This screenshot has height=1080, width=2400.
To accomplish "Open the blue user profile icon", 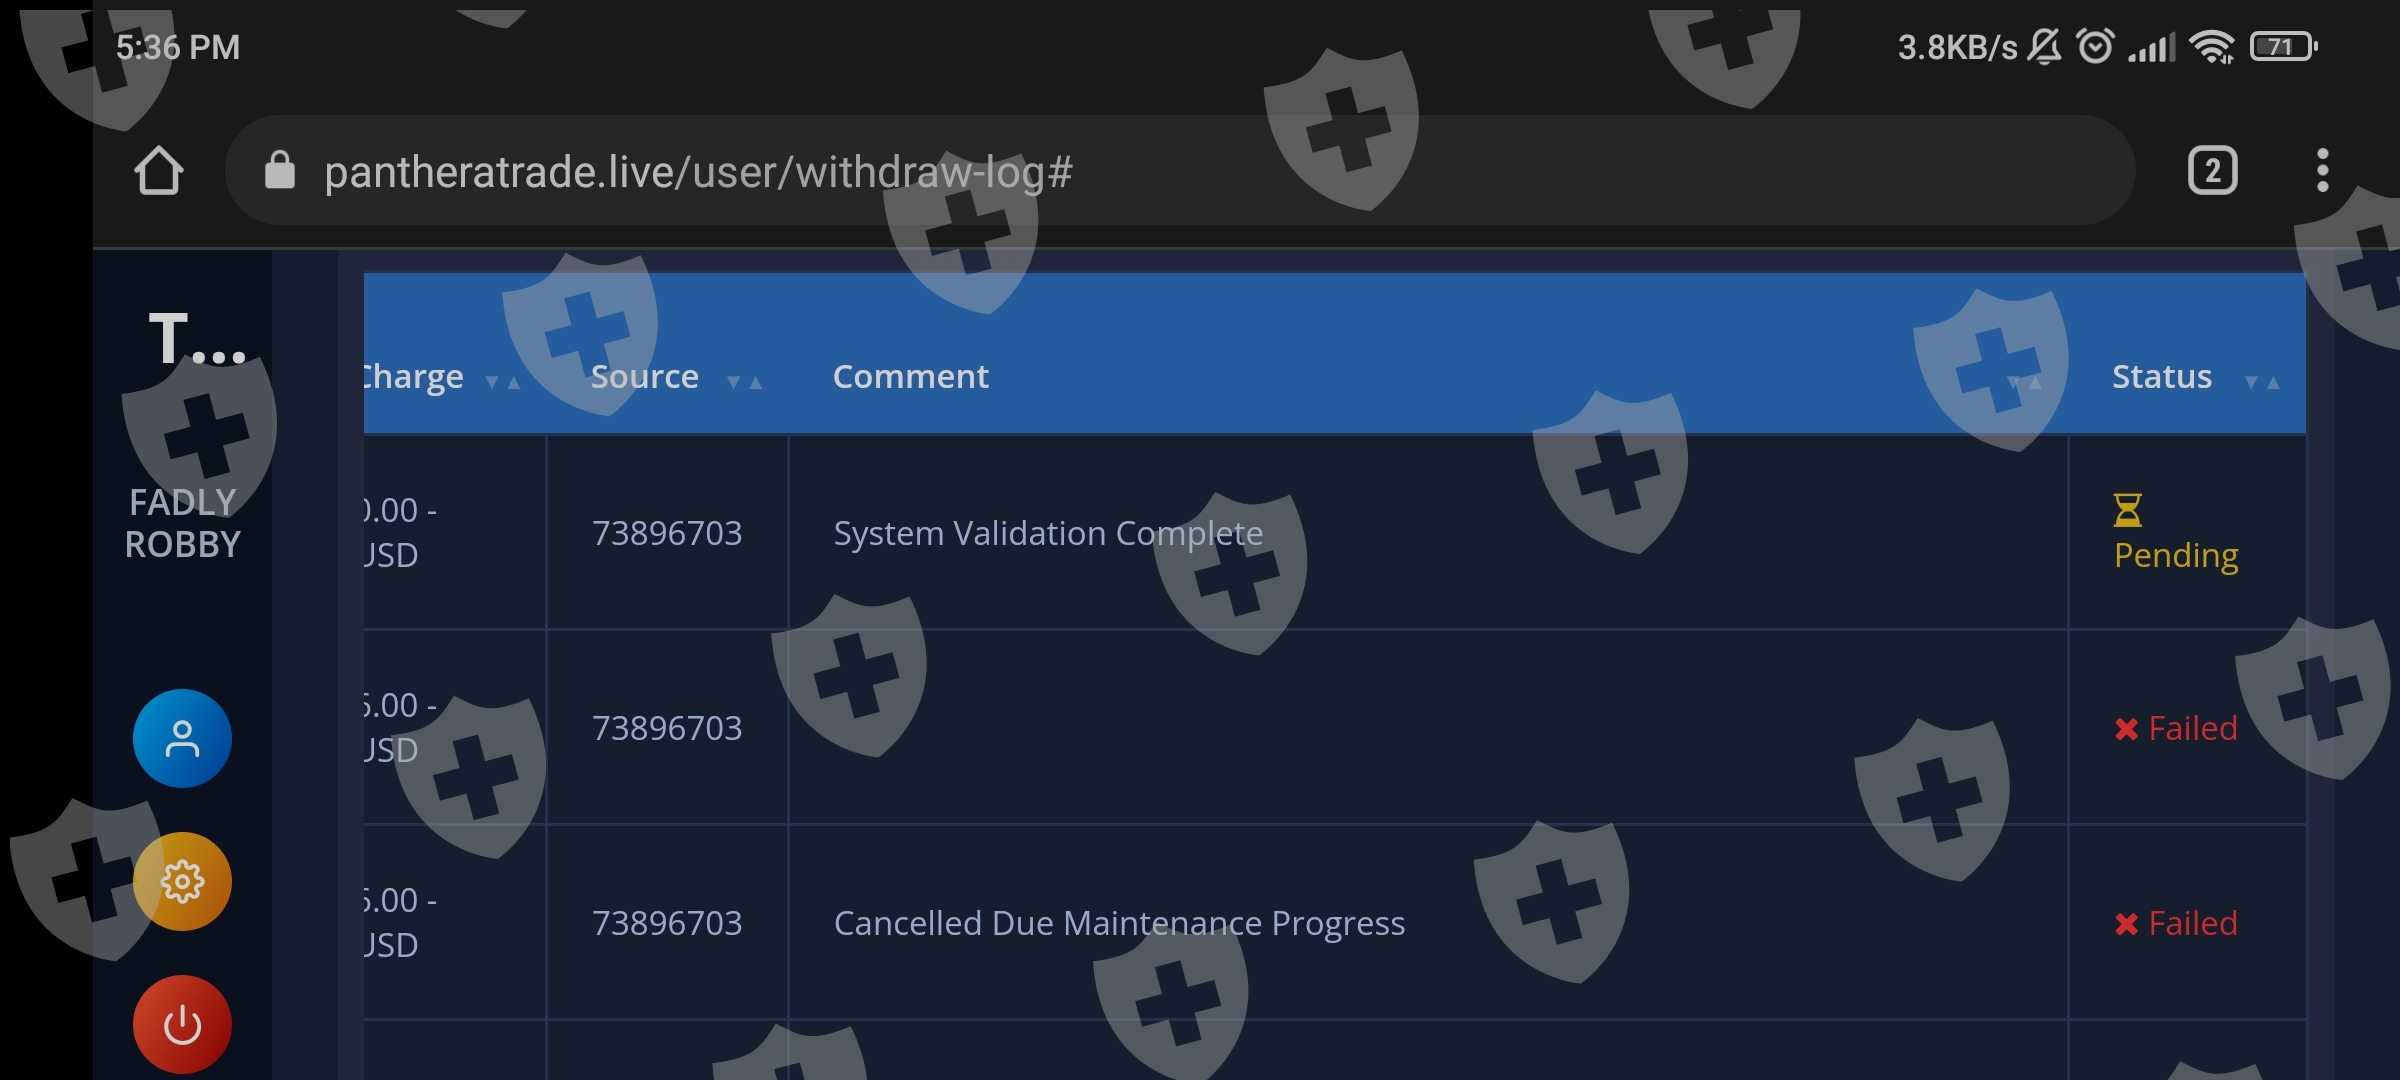I will [x=182, y=739].
